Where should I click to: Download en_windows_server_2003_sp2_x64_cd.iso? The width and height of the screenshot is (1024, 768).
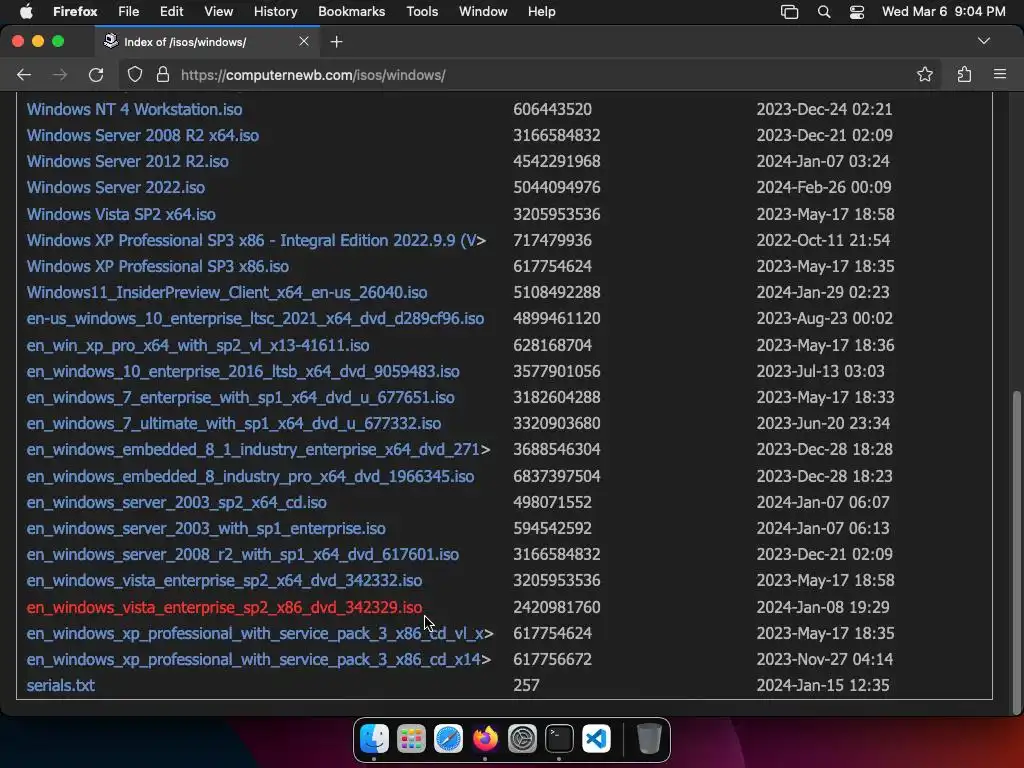pyautogui.click(x=176, y=502)
